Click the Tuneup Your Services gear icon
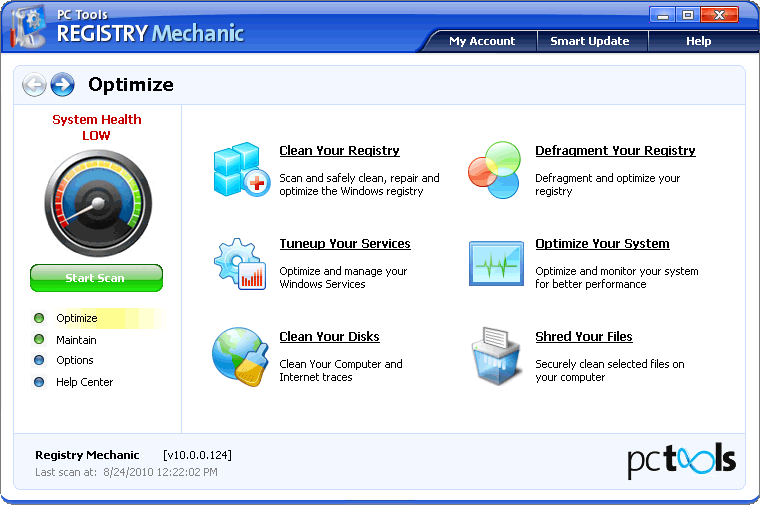This screenshot has width=760, height=505. 241,263
